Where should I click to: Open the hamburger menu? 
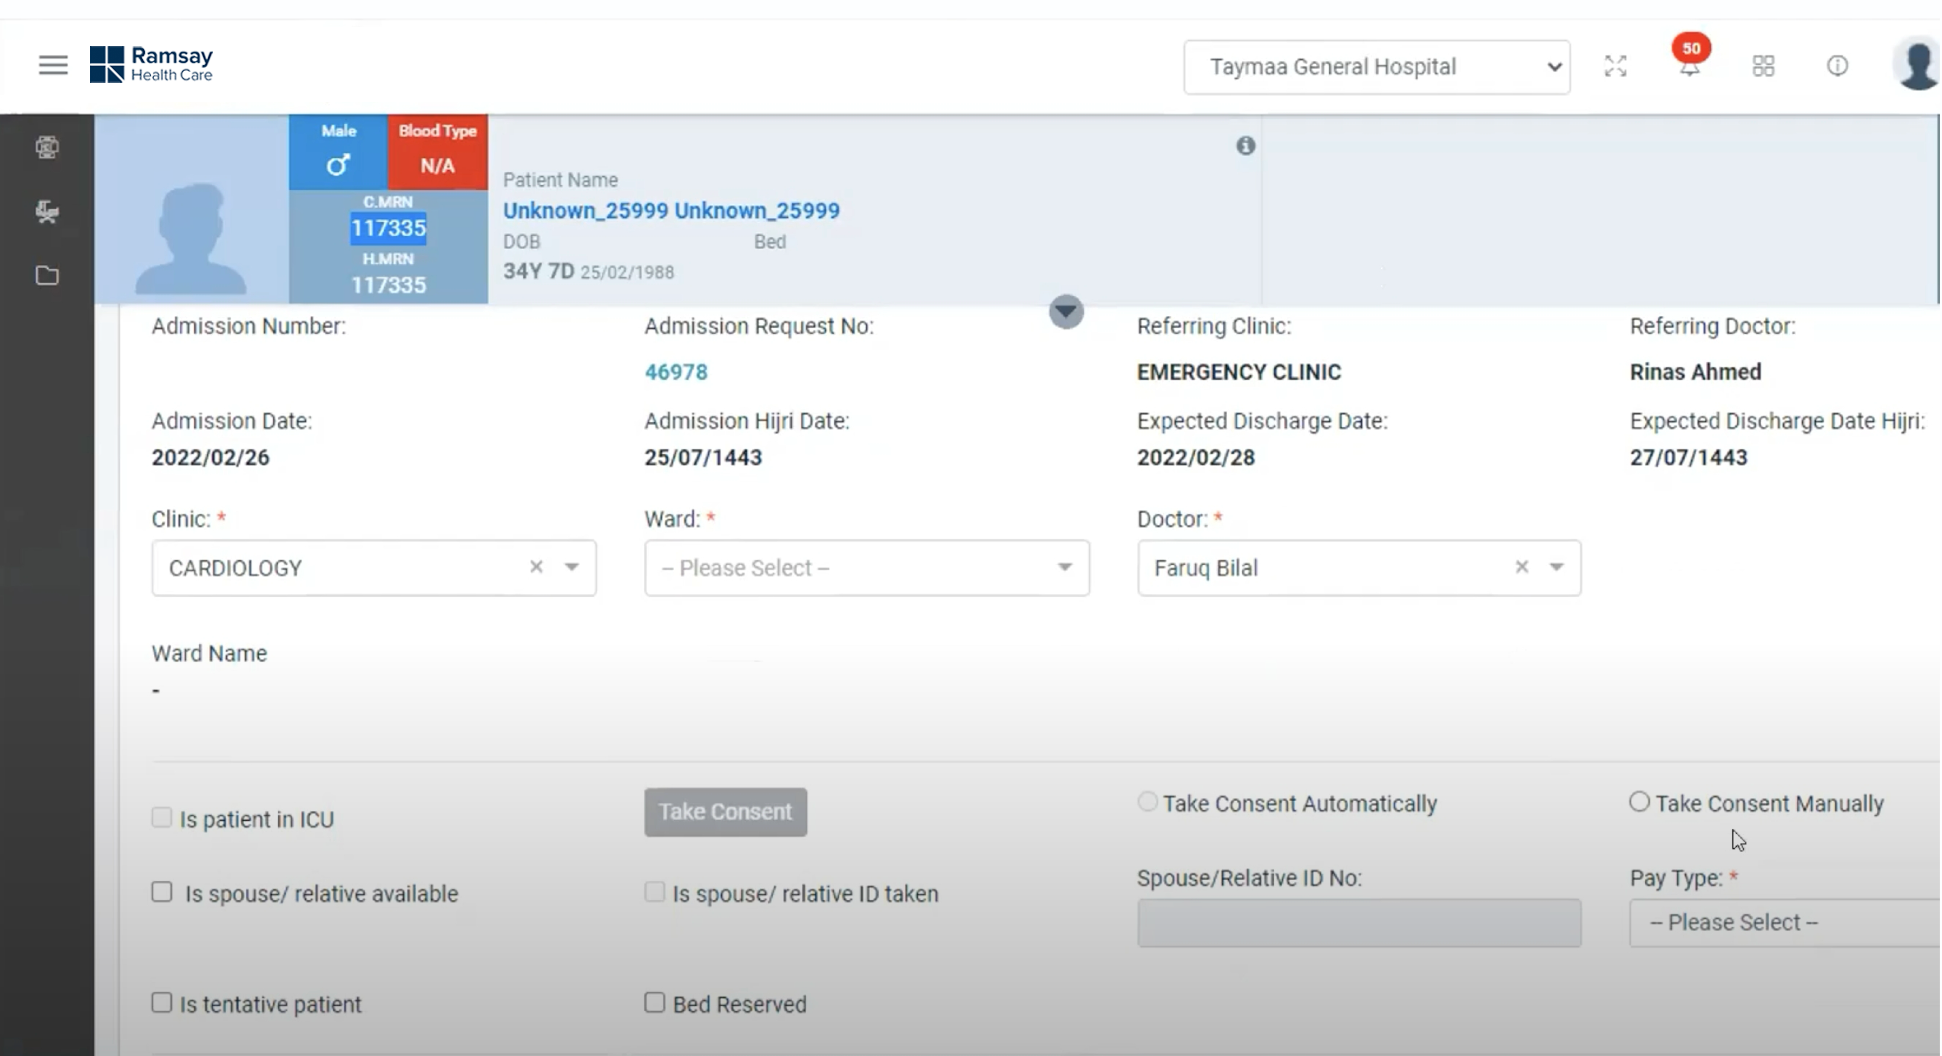pos(53,66)
